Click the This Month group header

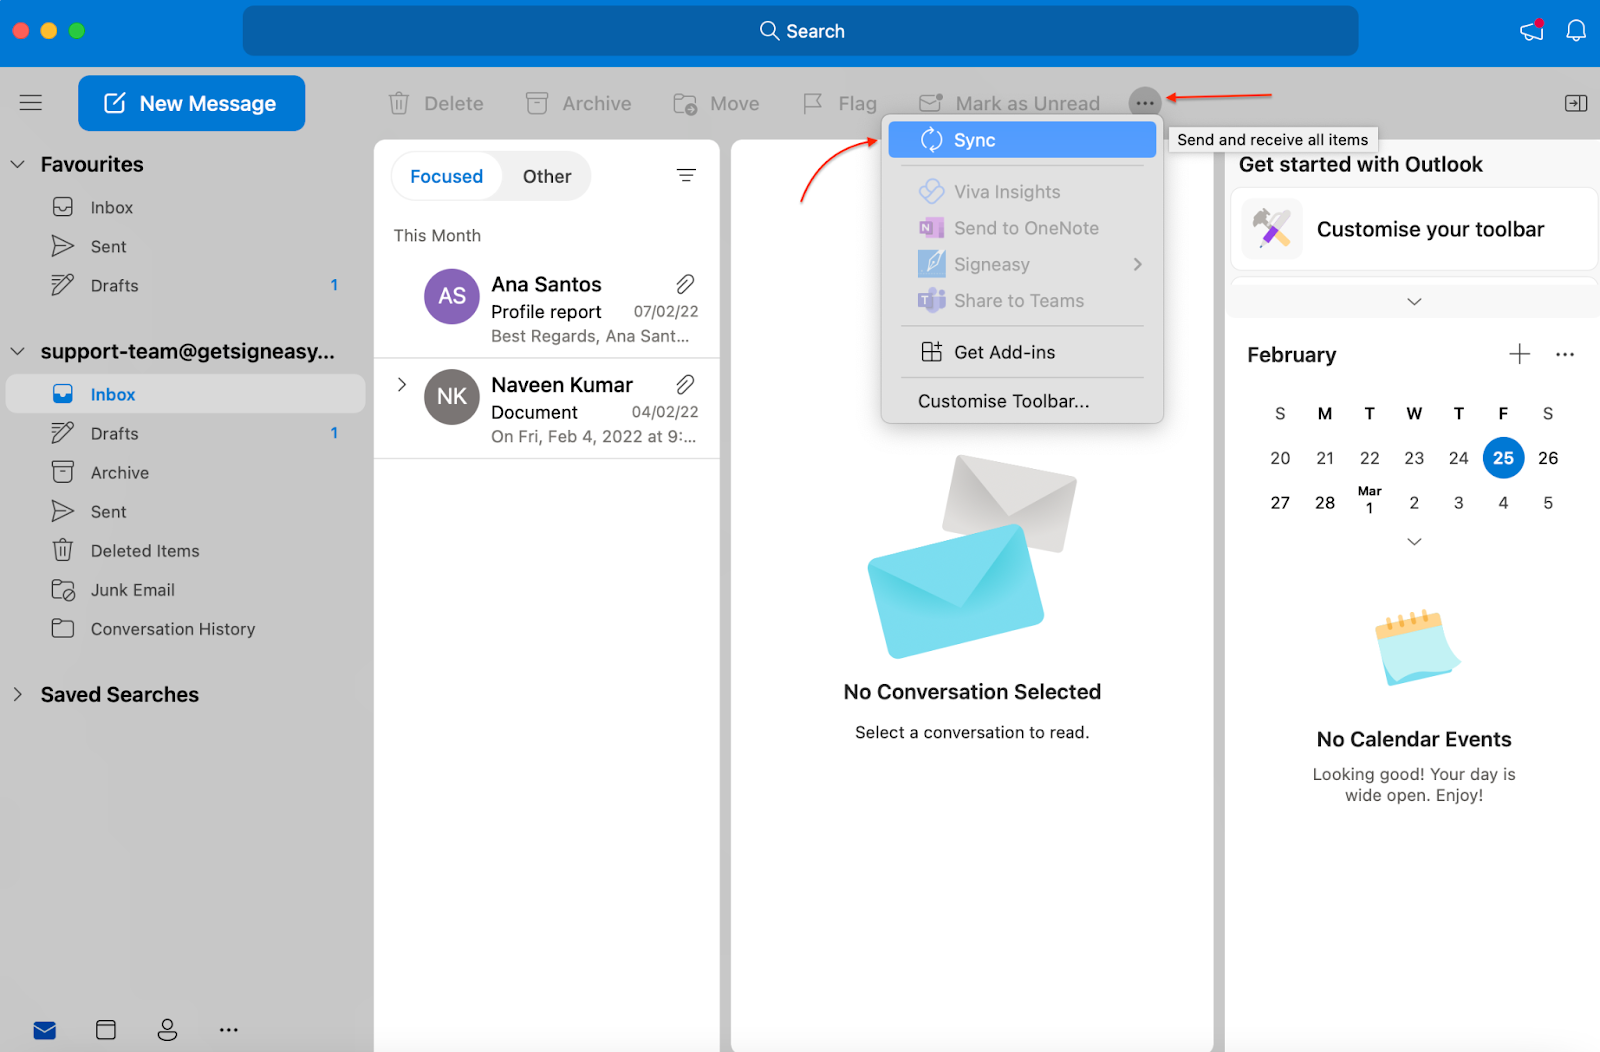coord(437,235)
